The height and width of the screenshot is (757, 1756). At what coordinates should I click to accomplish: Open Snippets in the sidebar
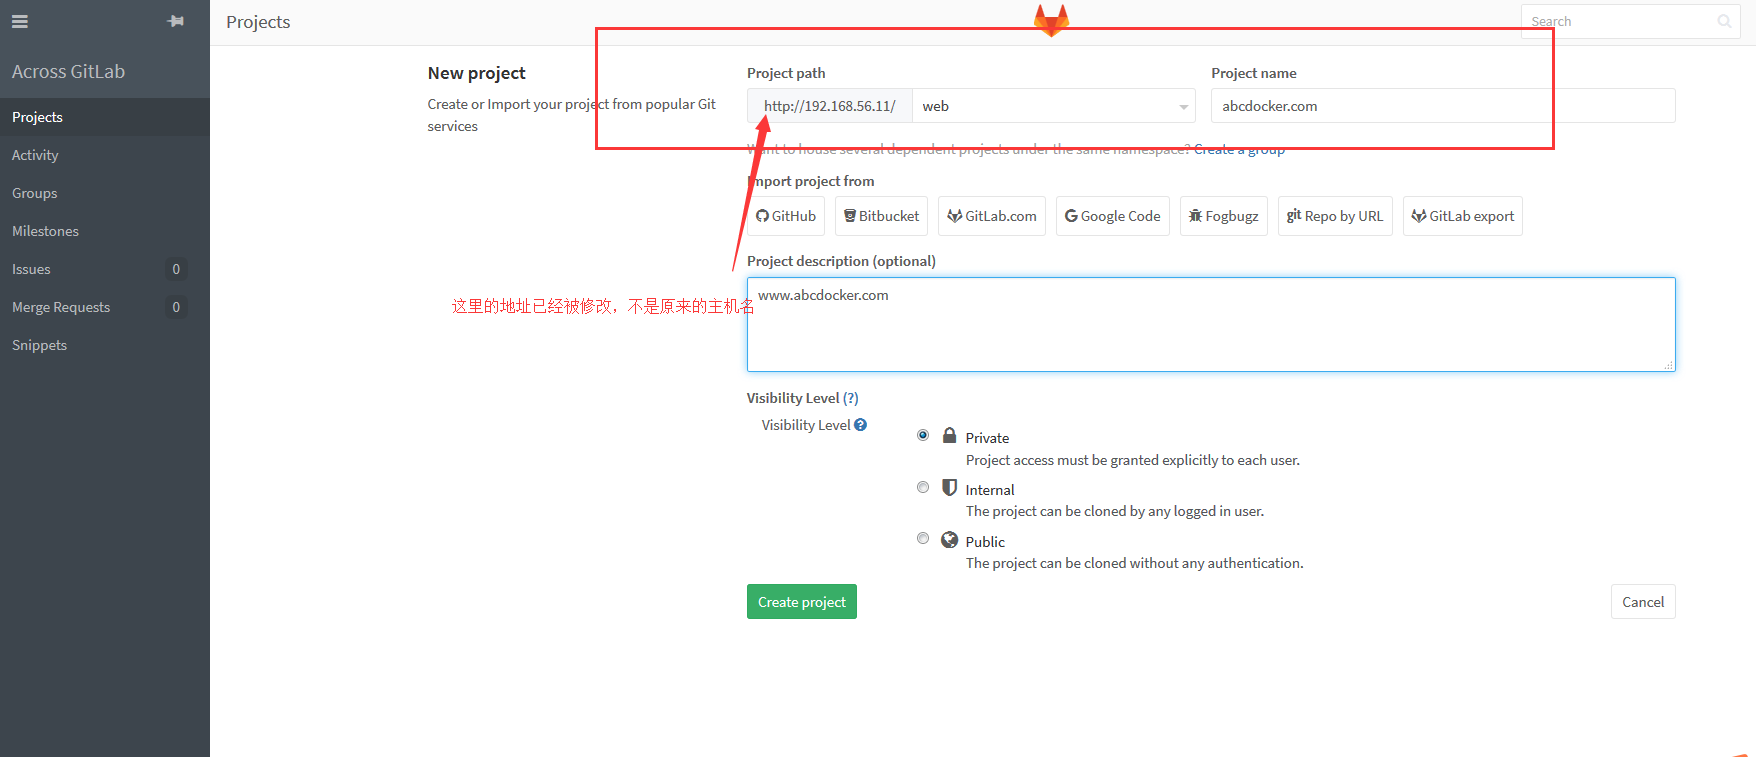[x=105, y=345]
